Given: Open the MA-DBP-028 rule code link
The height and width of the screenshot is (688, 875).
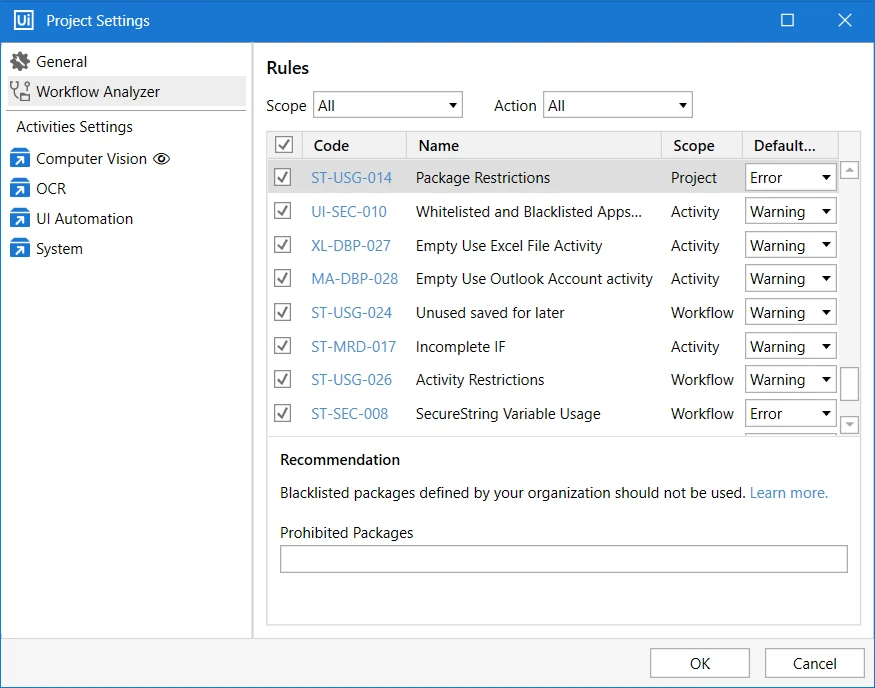Looking at the screenshot, I should click(x=354, y=278).
